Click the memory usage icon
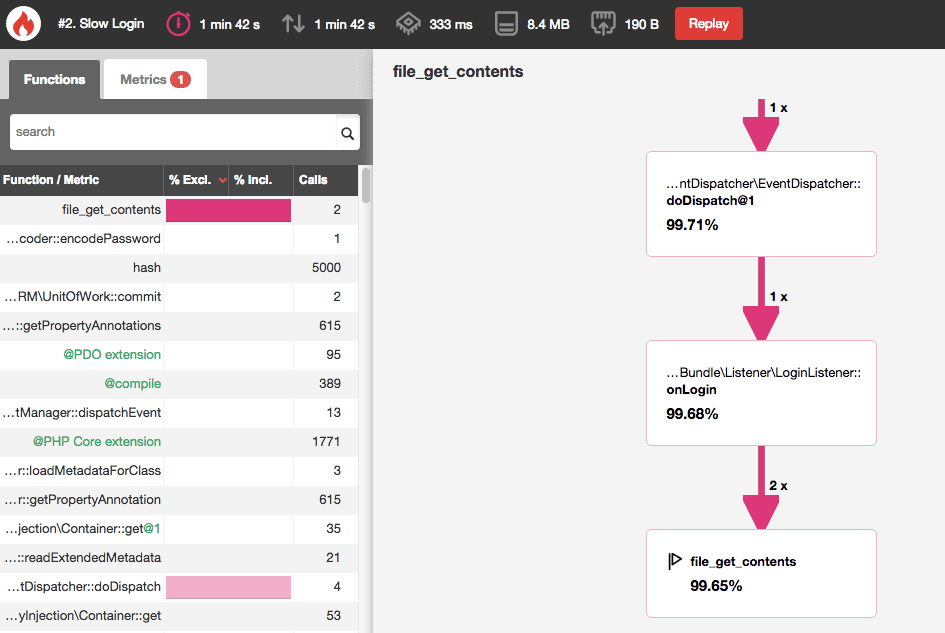The image size is (945, 633). 506,24
